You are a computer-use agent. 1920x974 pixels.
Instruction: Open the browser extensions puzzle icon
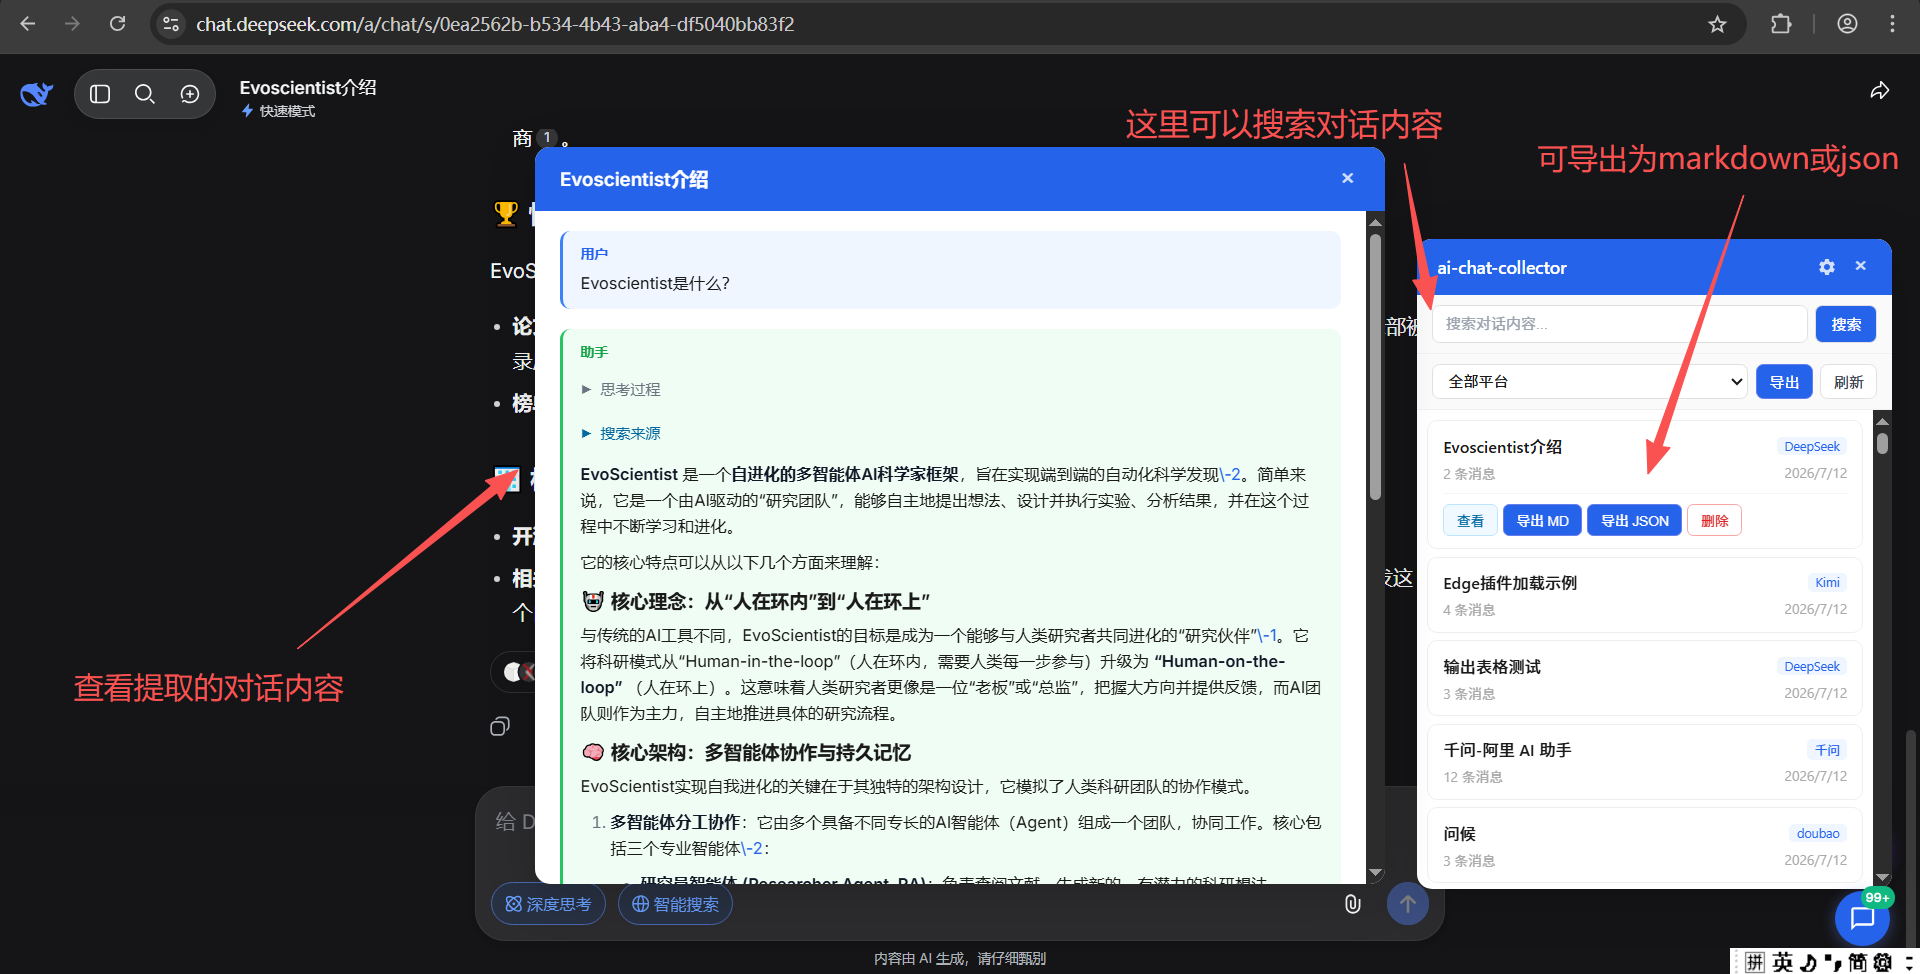point(1781,24)
